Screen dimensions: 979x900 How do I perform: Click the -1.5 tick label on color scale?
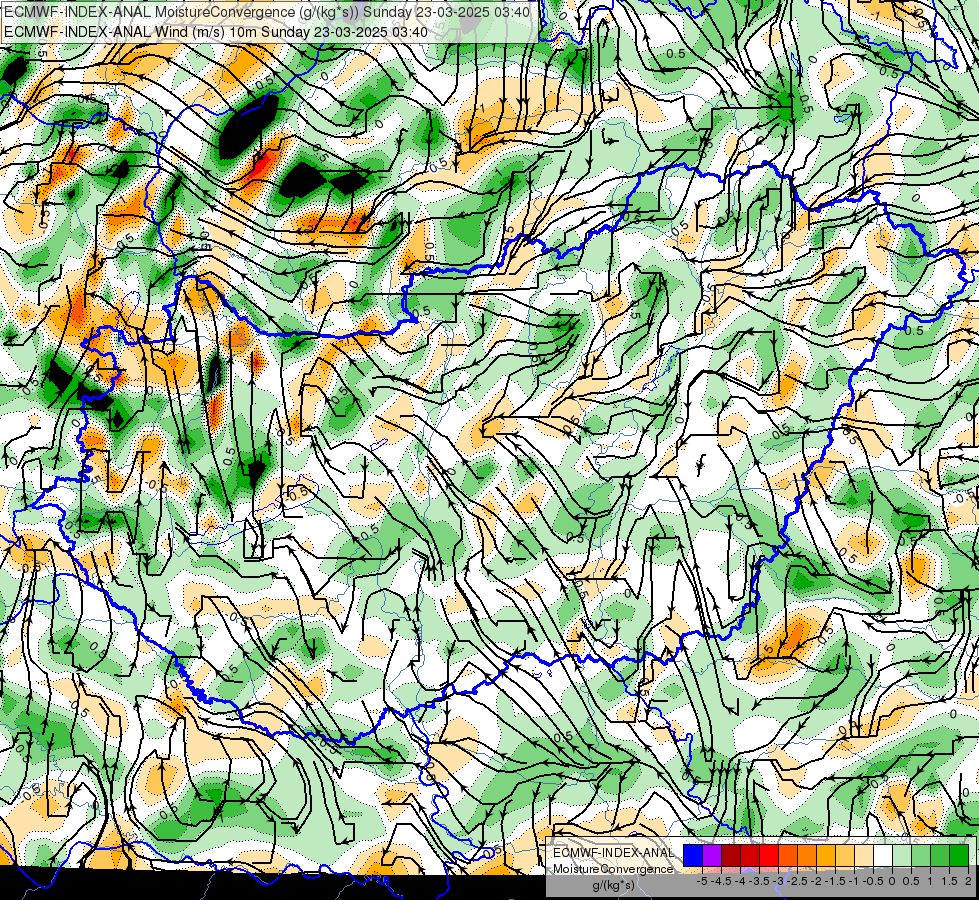point(835,881)
